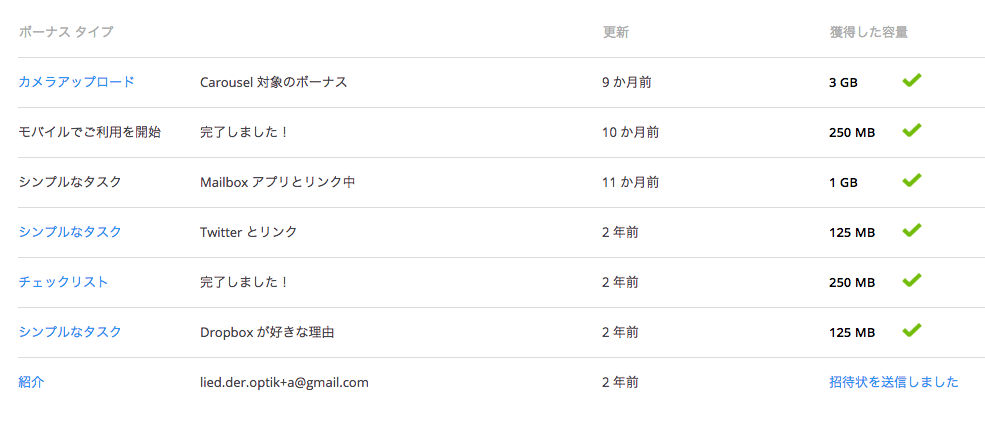Click checkmark in the チェックリスト row
The image size is (985, 426).
(912, 280)
